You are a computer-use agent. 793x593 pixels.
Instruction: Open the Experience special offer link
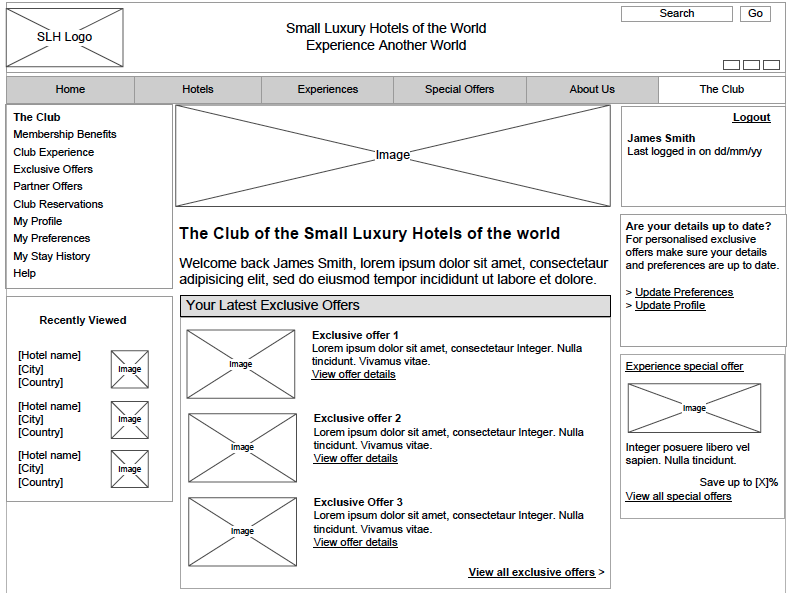(x=684, y=366)
